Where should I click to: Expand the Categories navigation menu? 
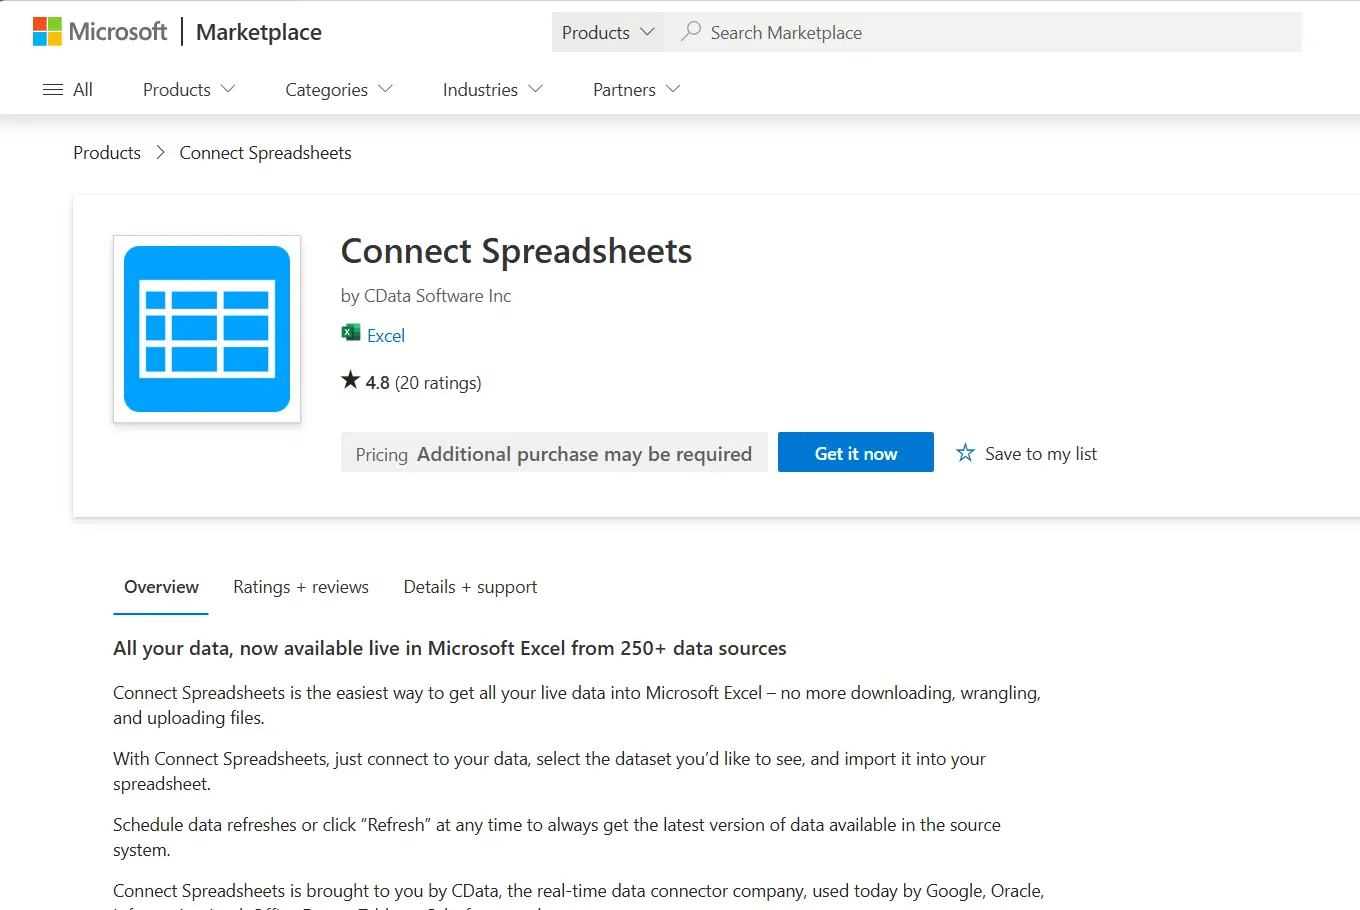click(x=339, y=90)
